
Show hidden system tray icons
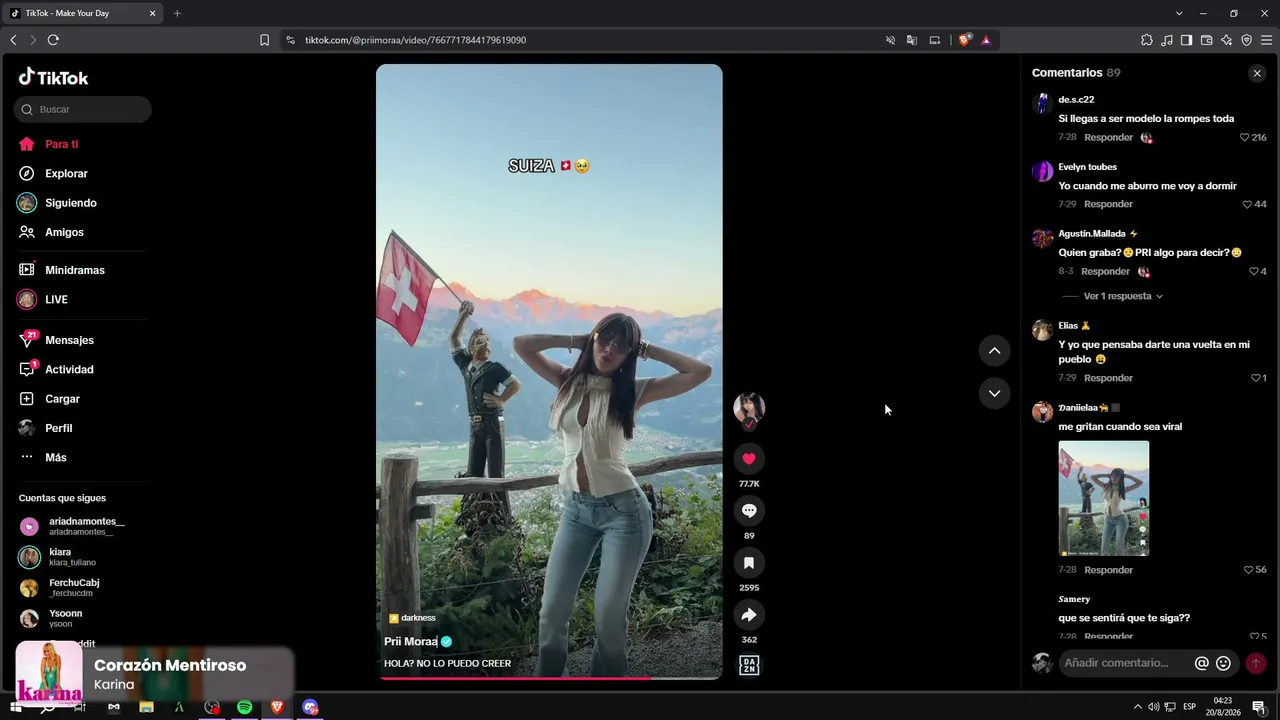pyautogui.click(x=1137, y=707)
